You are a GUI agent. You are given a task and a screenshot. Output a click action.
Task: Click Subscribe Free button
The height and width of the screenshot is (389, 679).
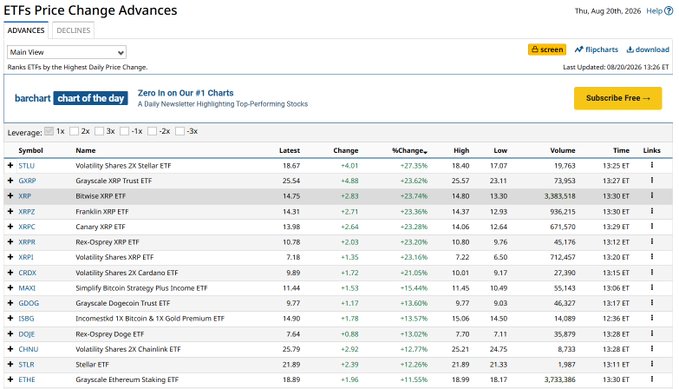618,98
